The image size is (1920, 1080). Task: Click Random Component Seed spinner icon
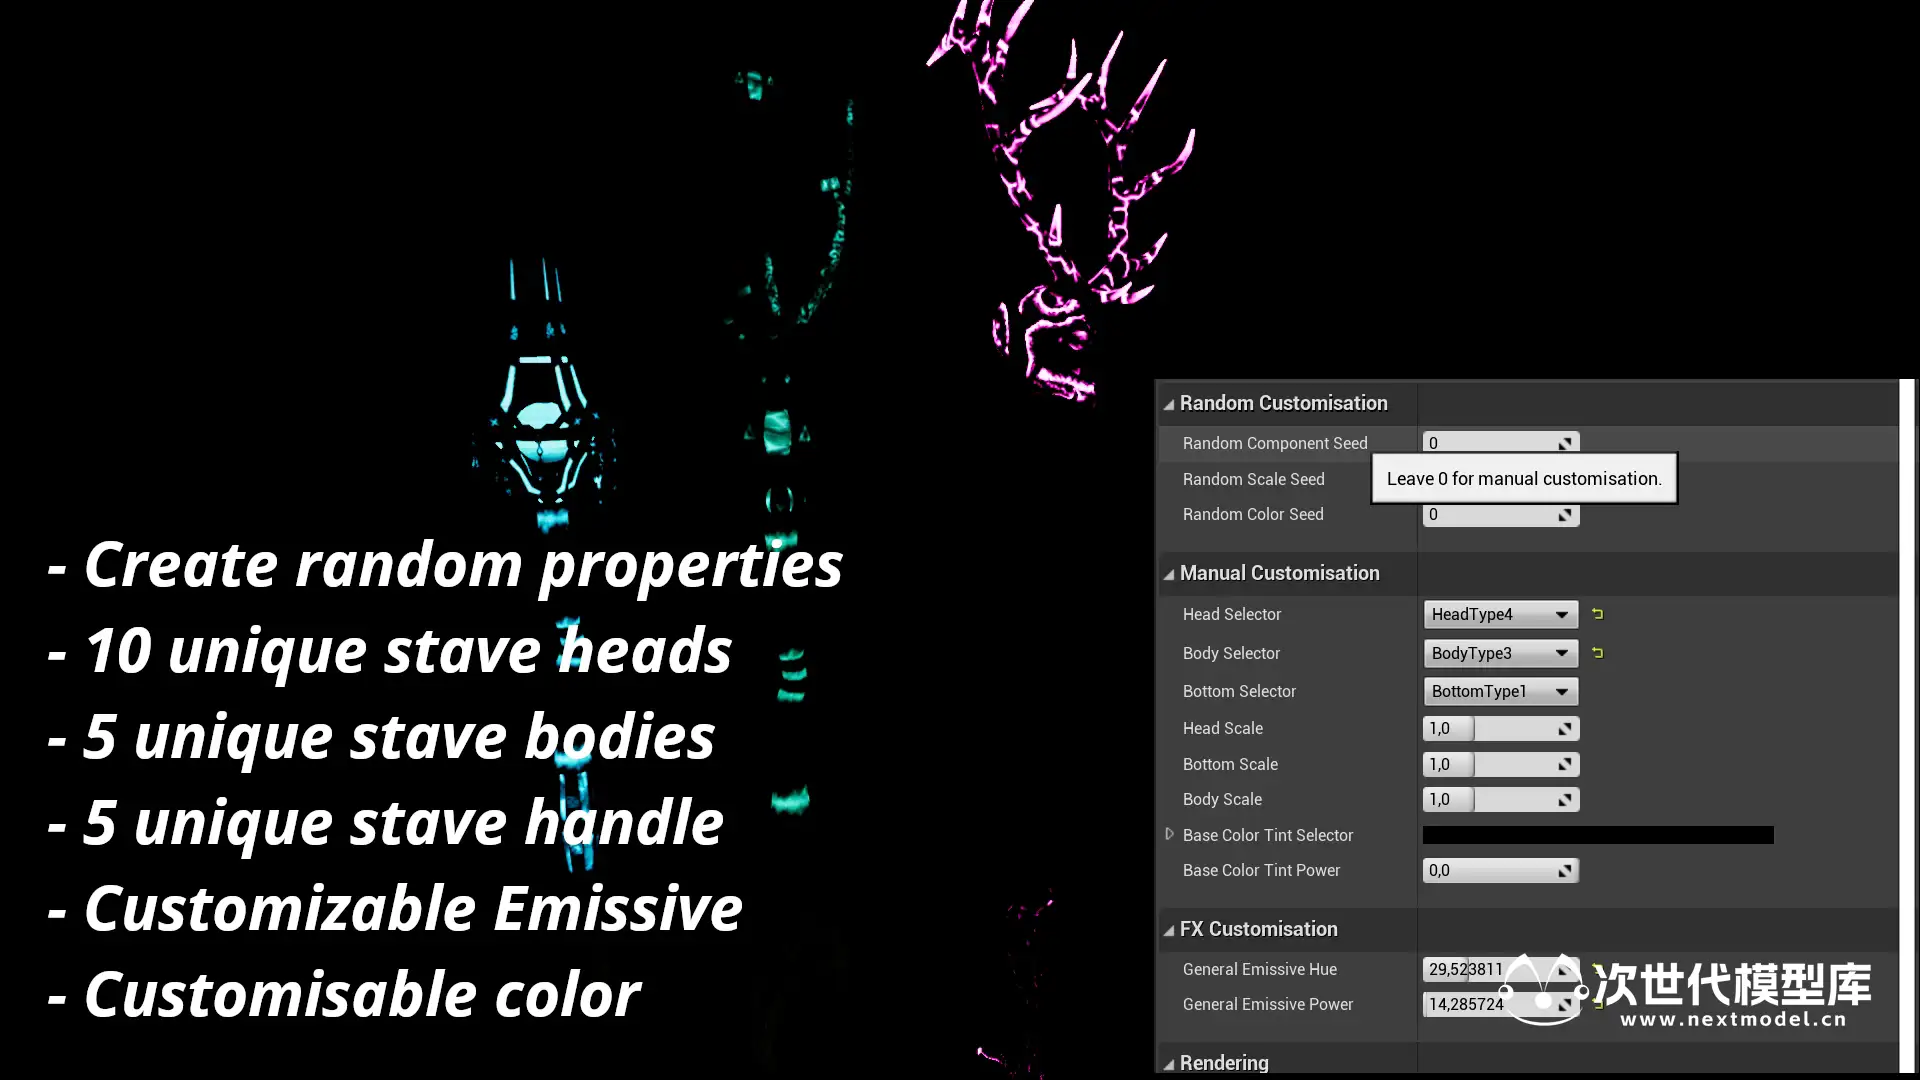tap(1565, 443)
